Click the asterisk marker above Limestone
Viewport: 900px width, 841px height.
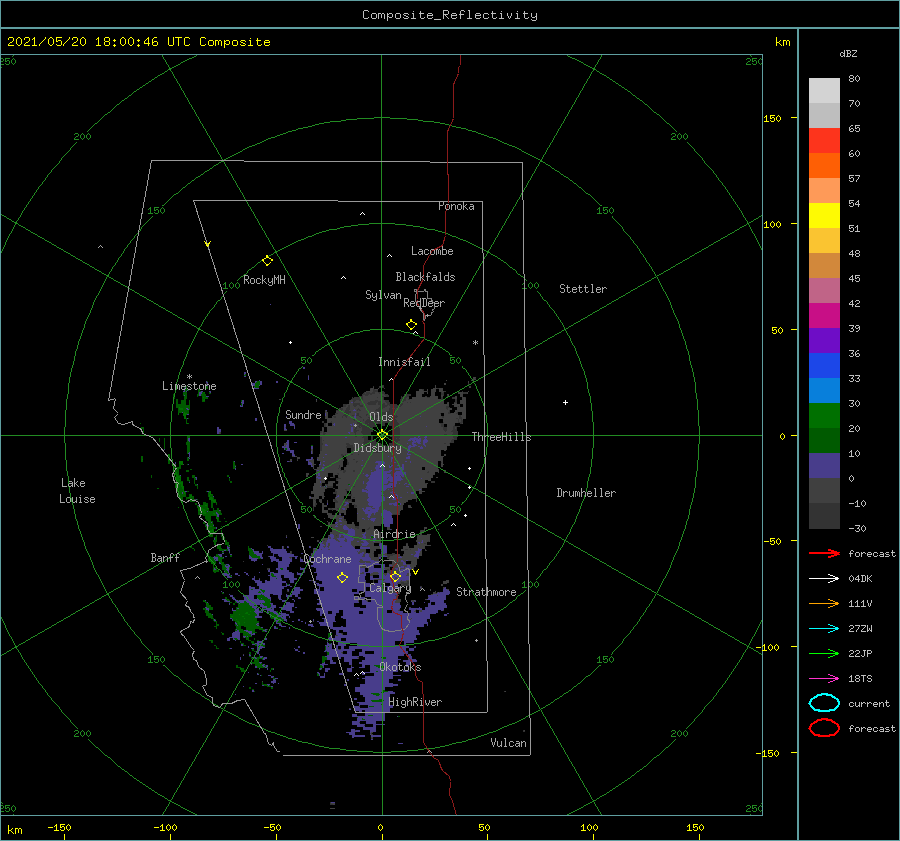[189, 377]
